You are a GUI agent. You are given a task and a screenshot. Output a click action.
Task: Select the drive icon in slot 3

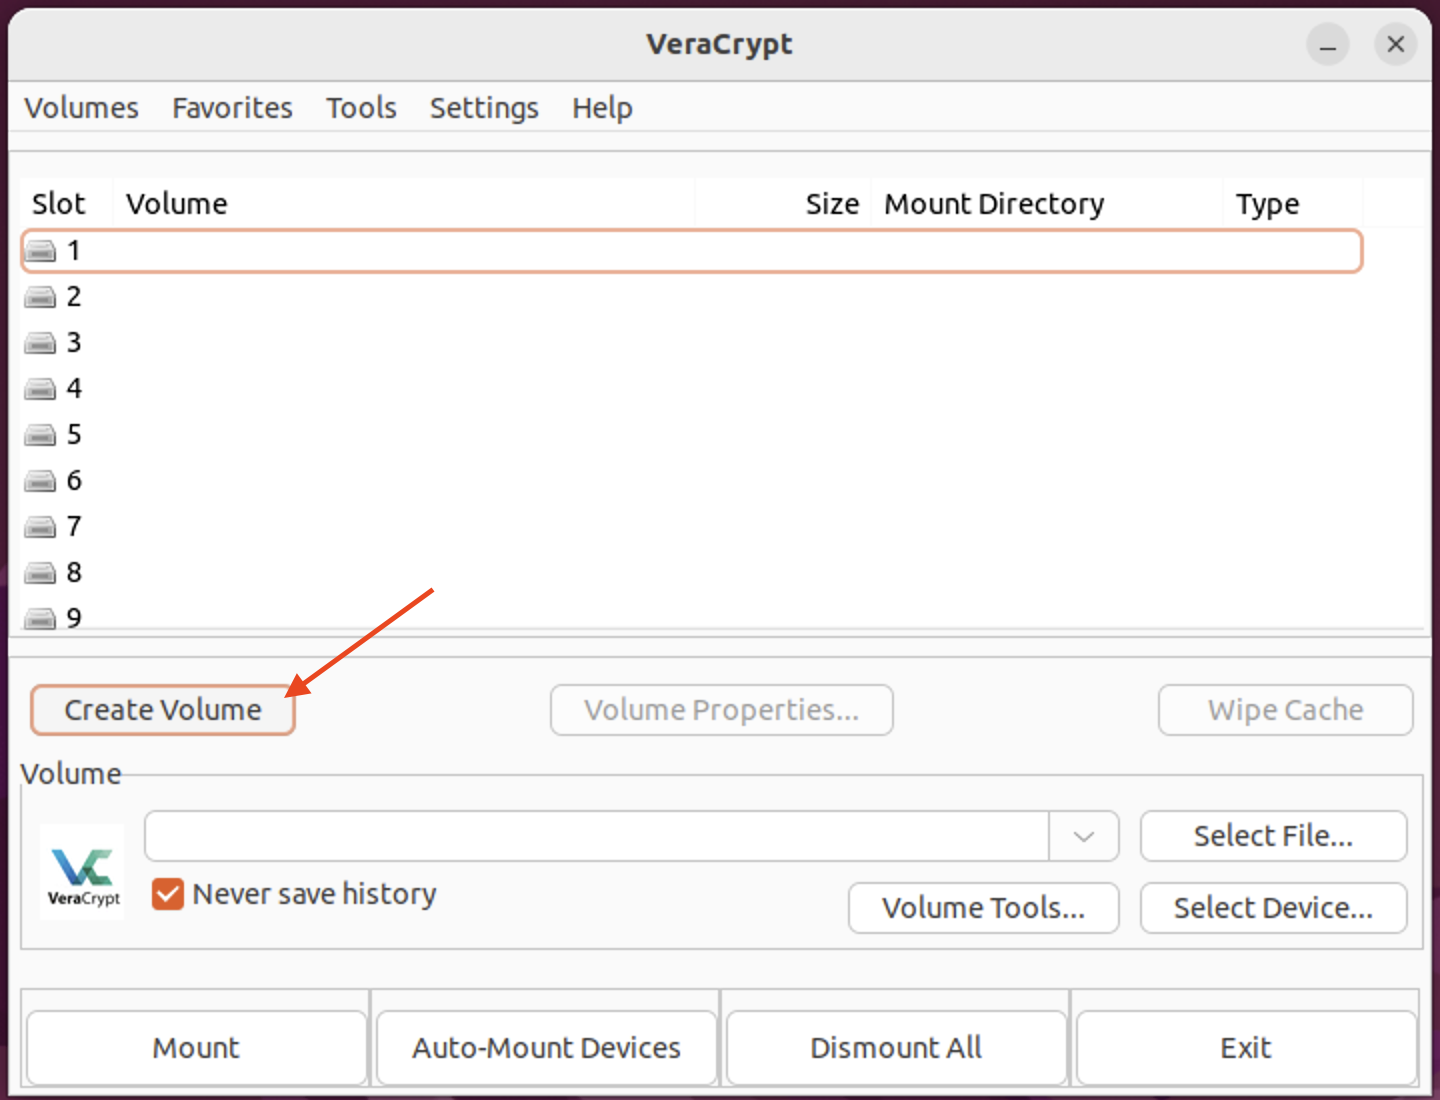(x=40, y=342)
